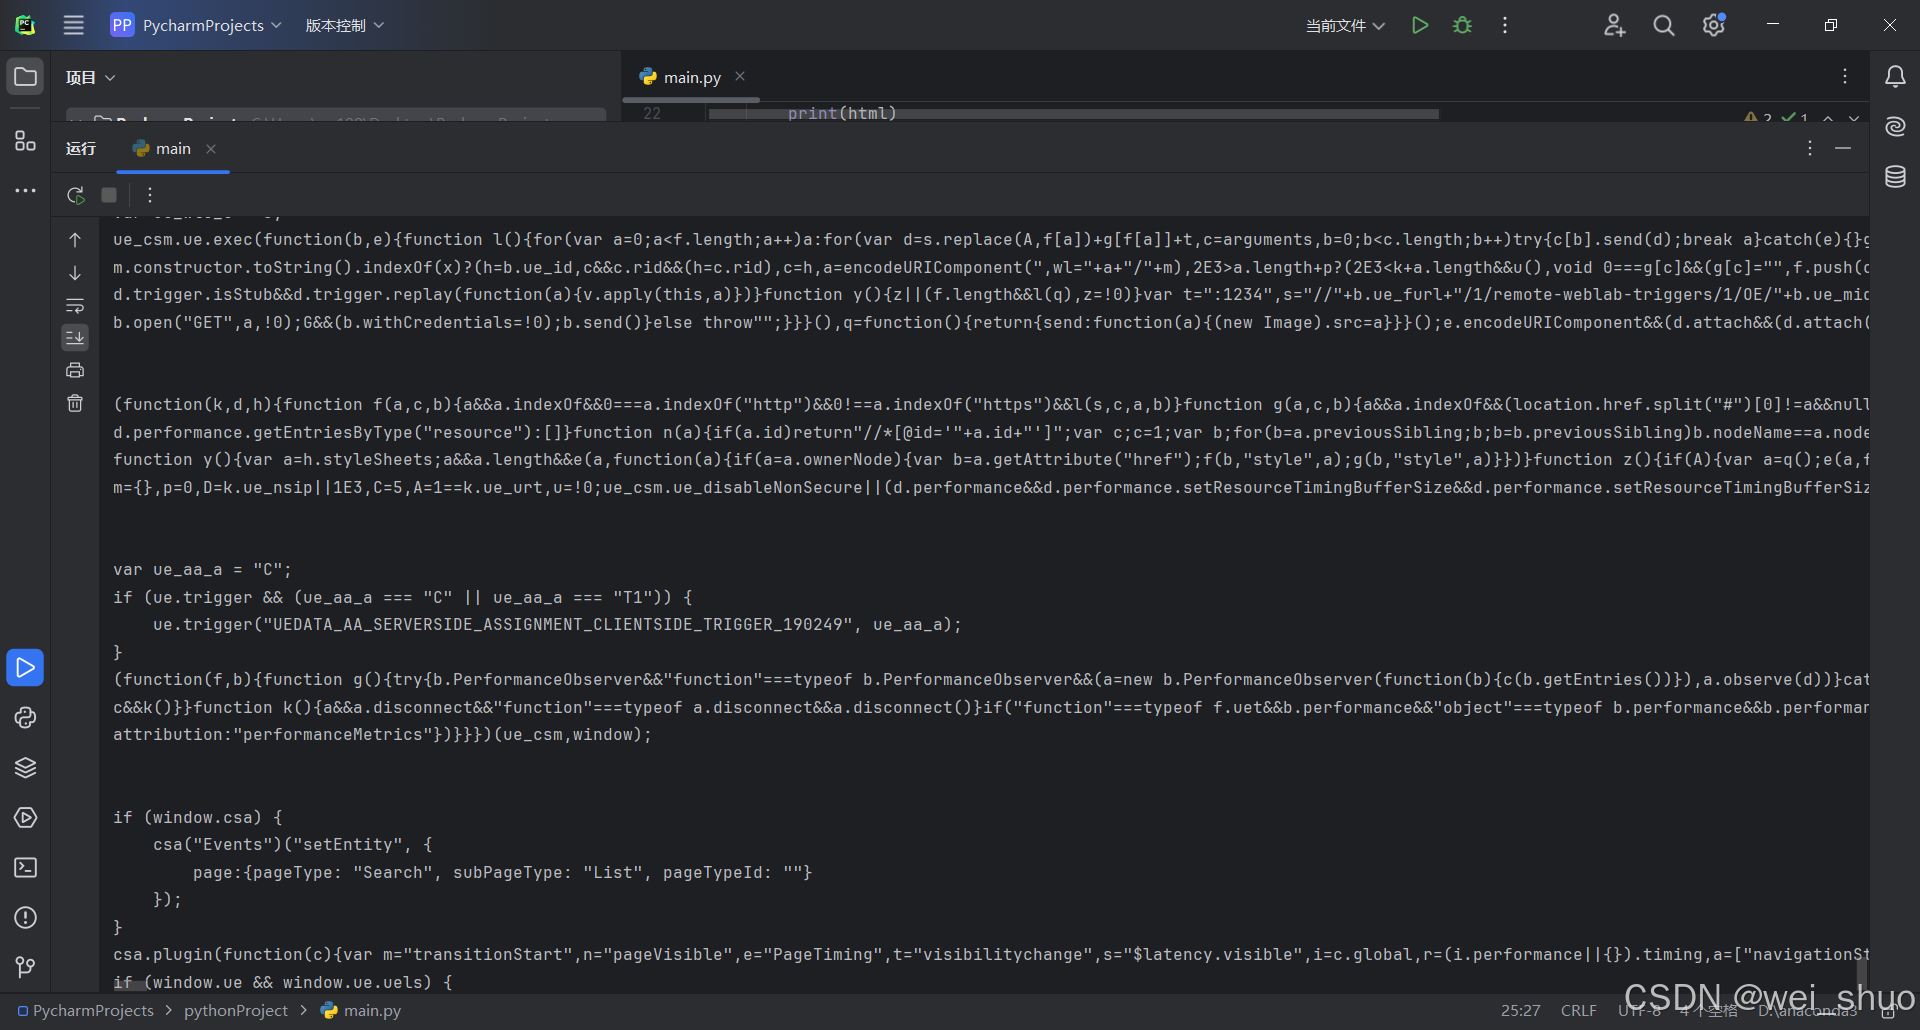
Task: Open Python Packages layers icon
Action: click(25, 768)
